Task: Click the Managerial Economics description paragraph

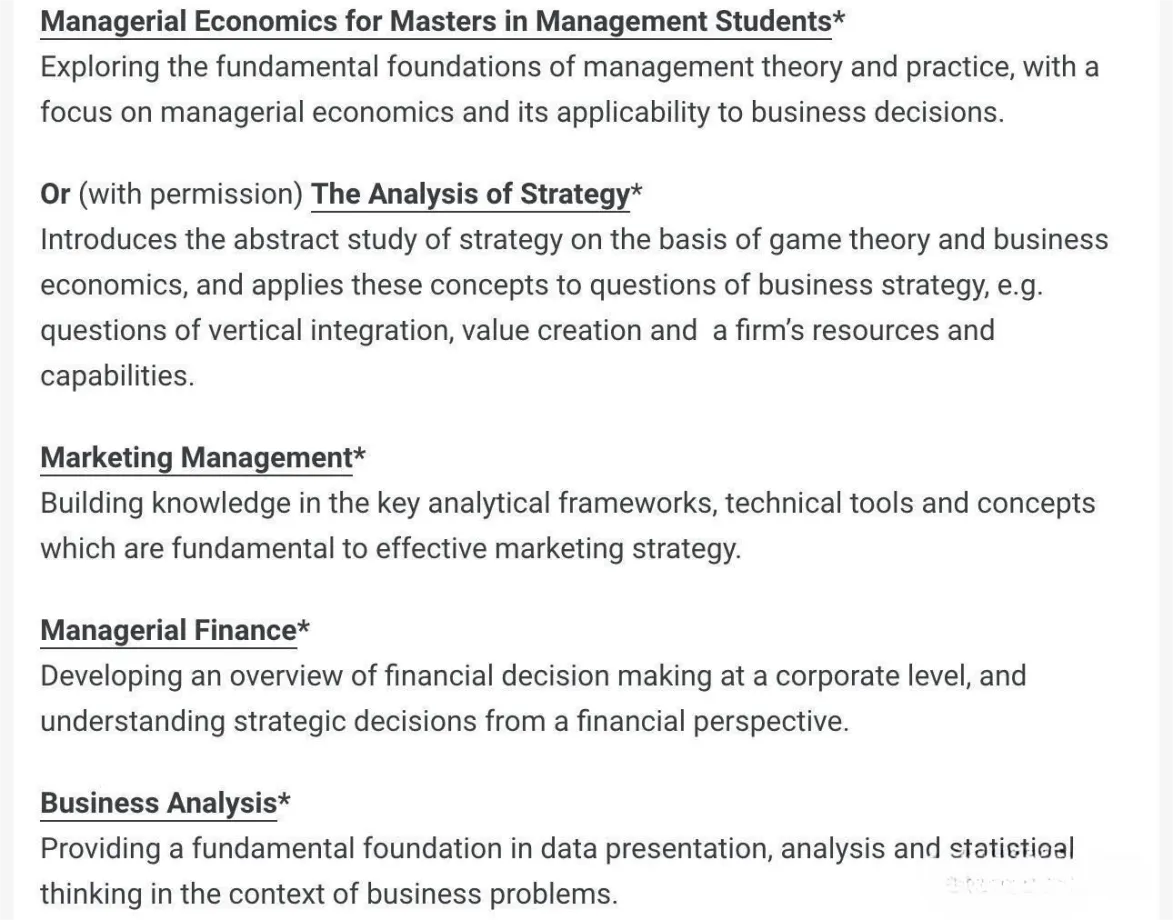Action: [568, 90]
